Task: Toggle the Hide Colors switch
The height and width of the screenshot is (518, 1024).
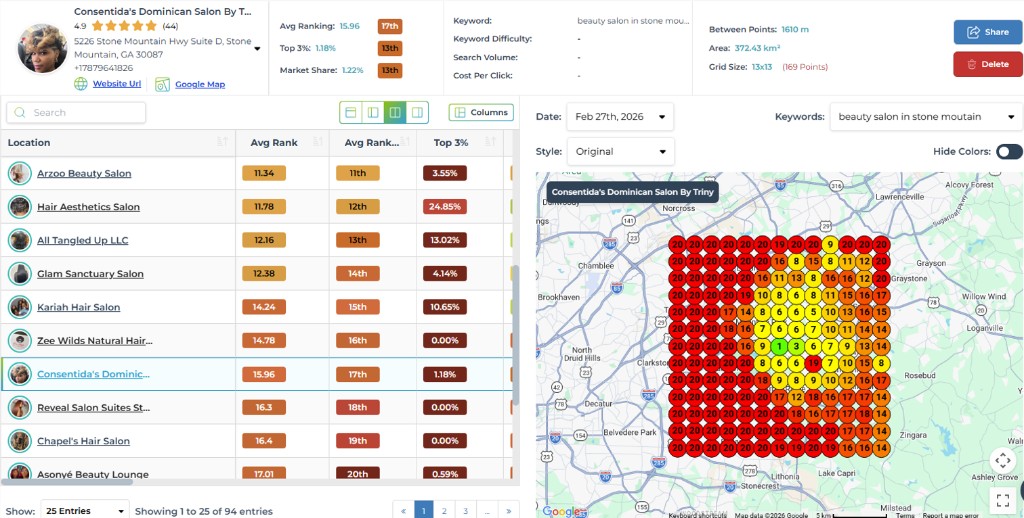Action: point(1008,152)
